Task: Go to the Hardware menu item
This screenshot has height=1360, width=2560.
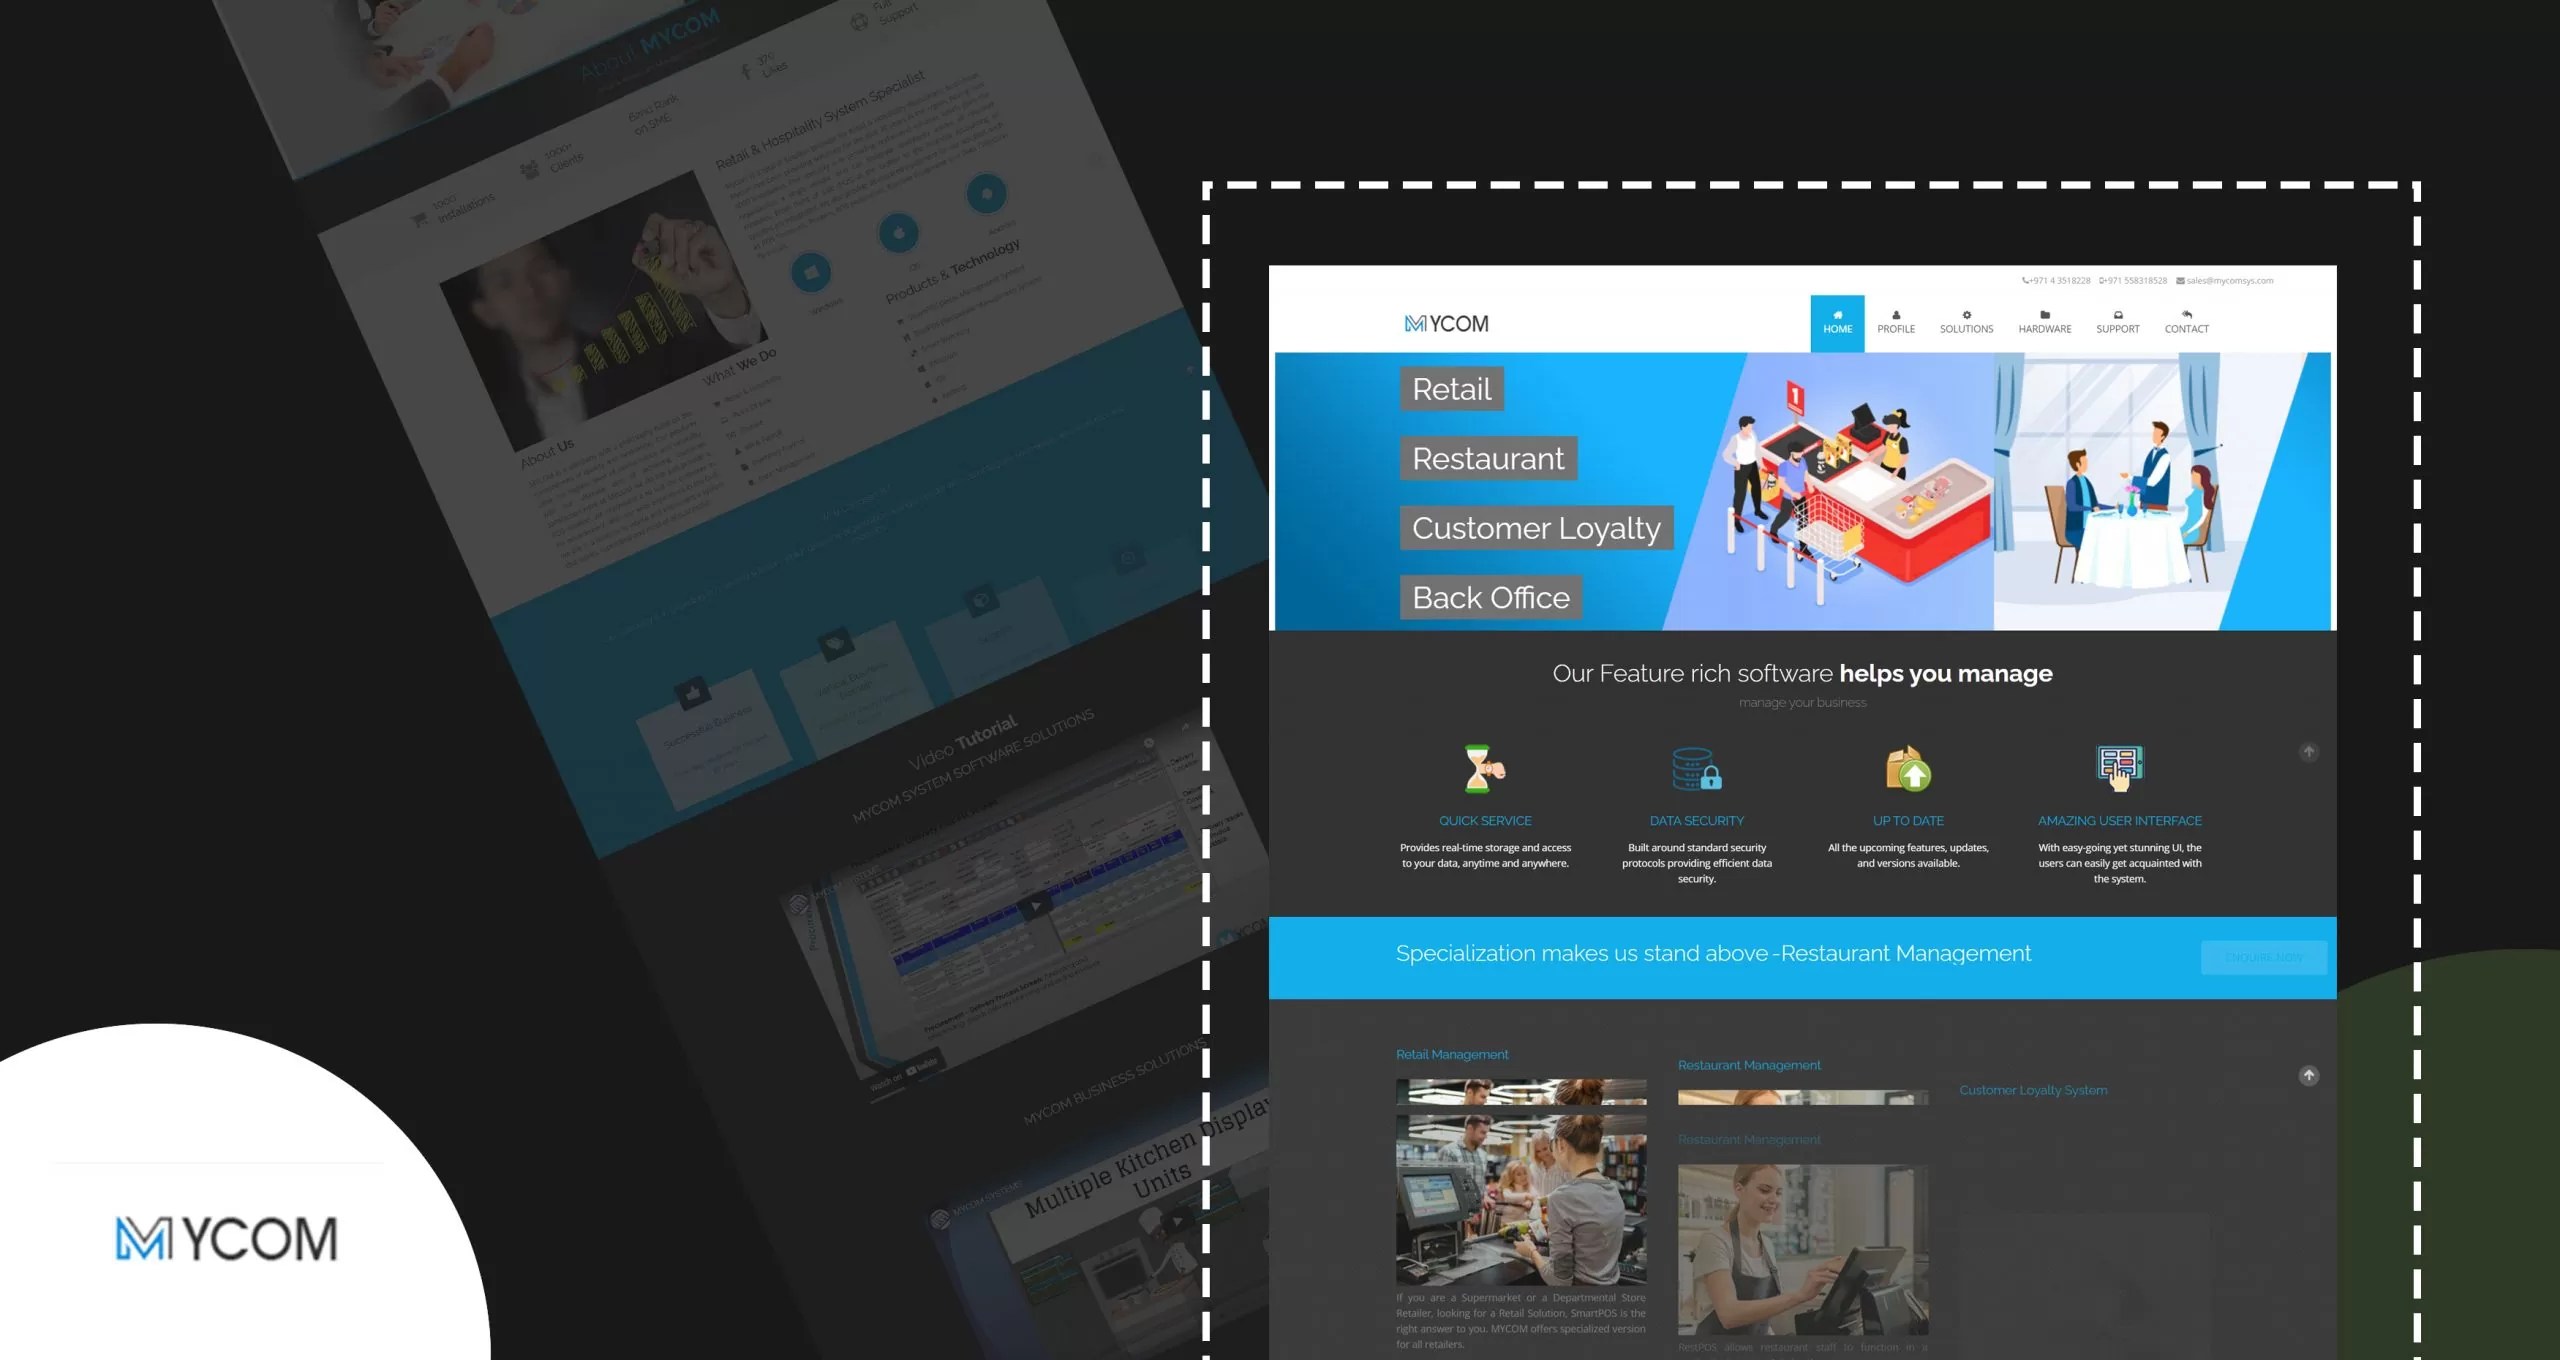Action: (2044, 323)
